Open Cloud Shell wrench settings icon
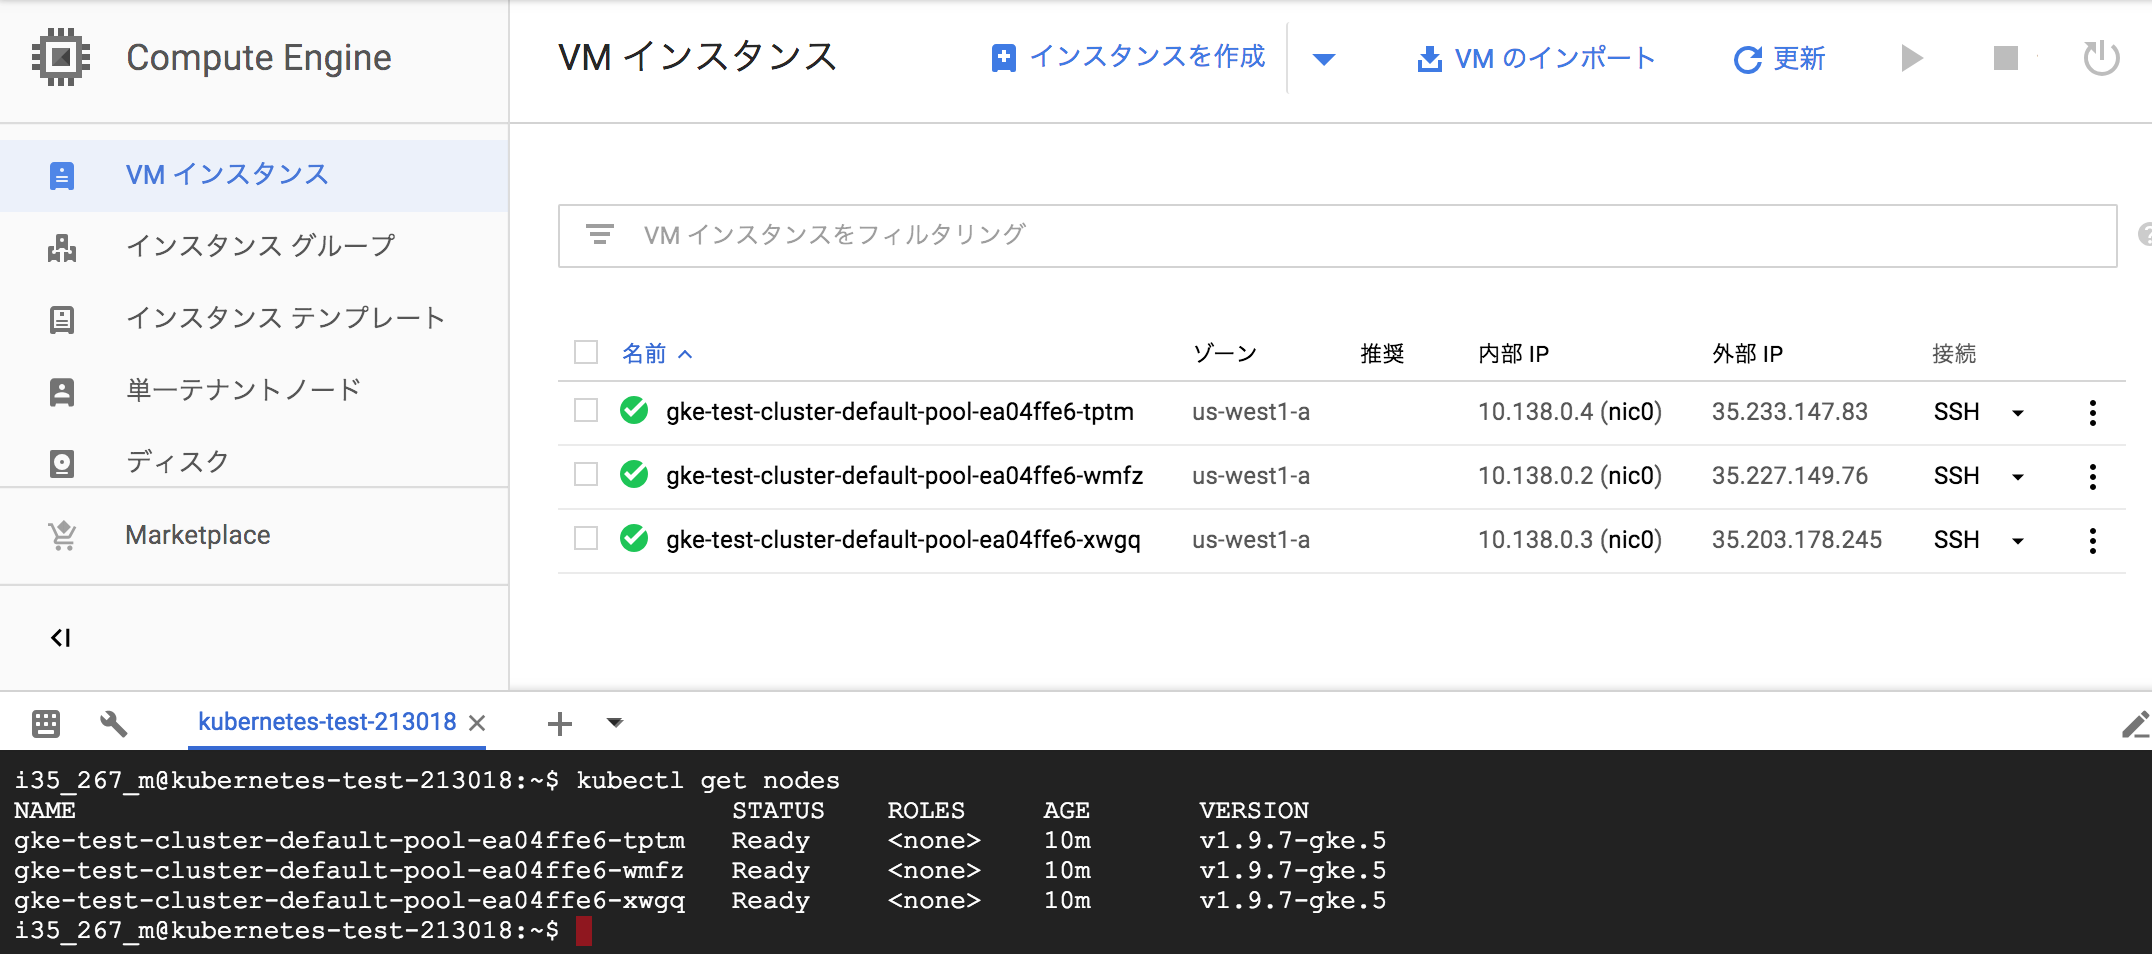2152x954 pixels. click(114, 723)
